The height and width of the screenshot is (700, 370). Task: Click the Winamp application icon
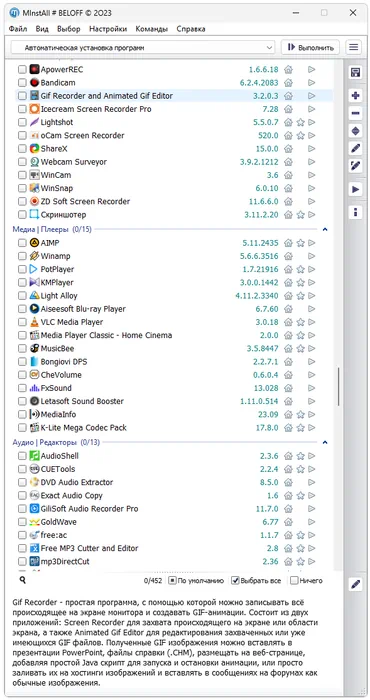[x=34, y=256]
